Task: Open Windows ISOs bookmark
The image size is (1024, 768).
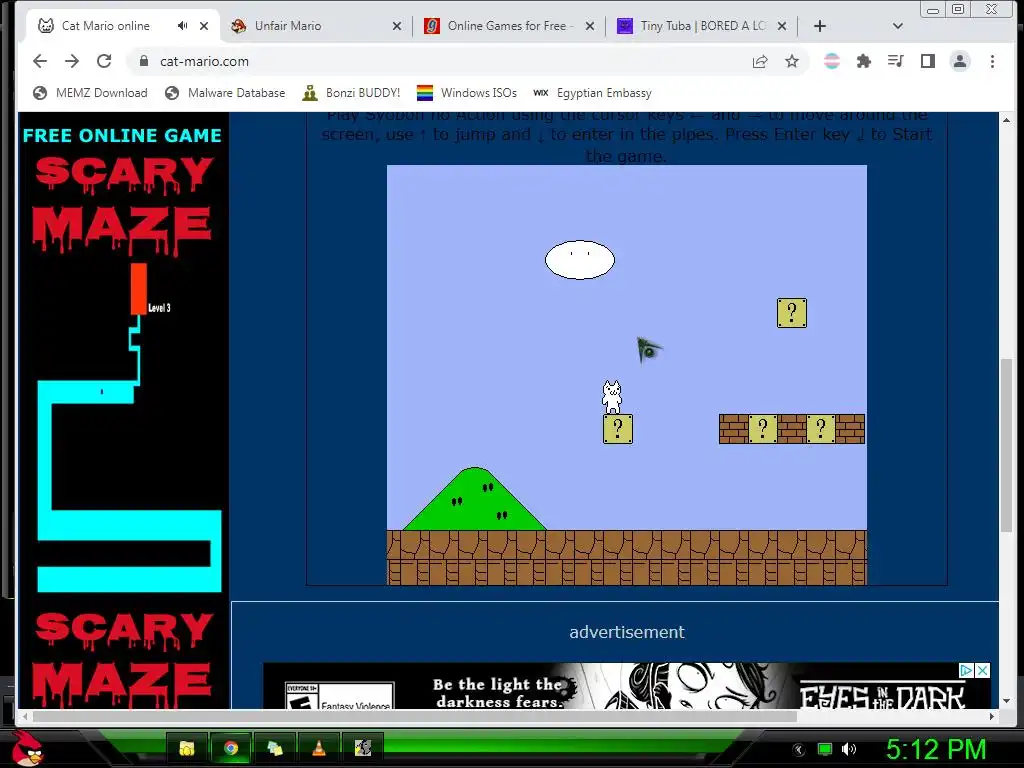Action: pyautogui.click(x=466, y=93)
